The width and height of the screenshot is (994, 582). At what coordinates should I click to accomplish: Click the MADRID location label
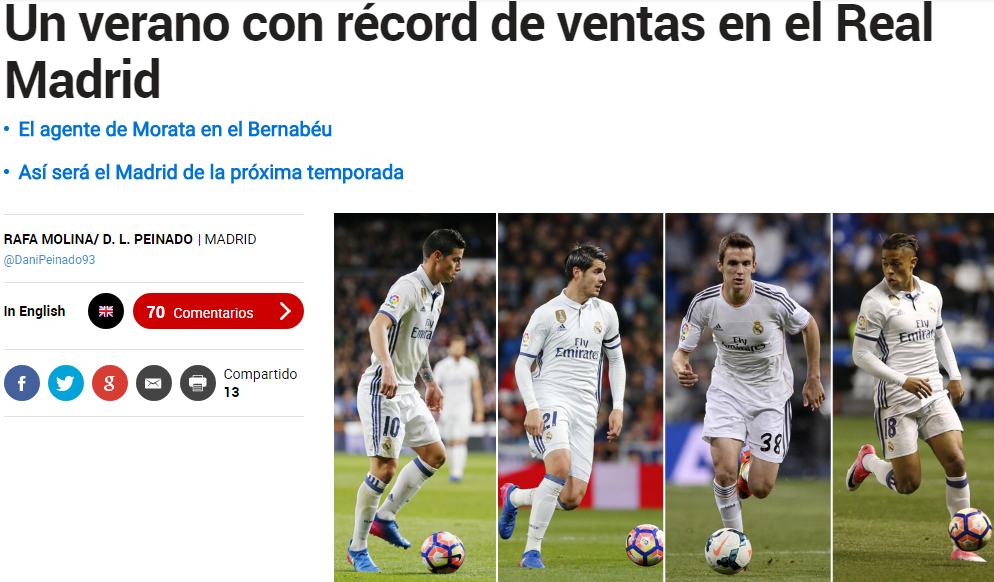point(230,239)
